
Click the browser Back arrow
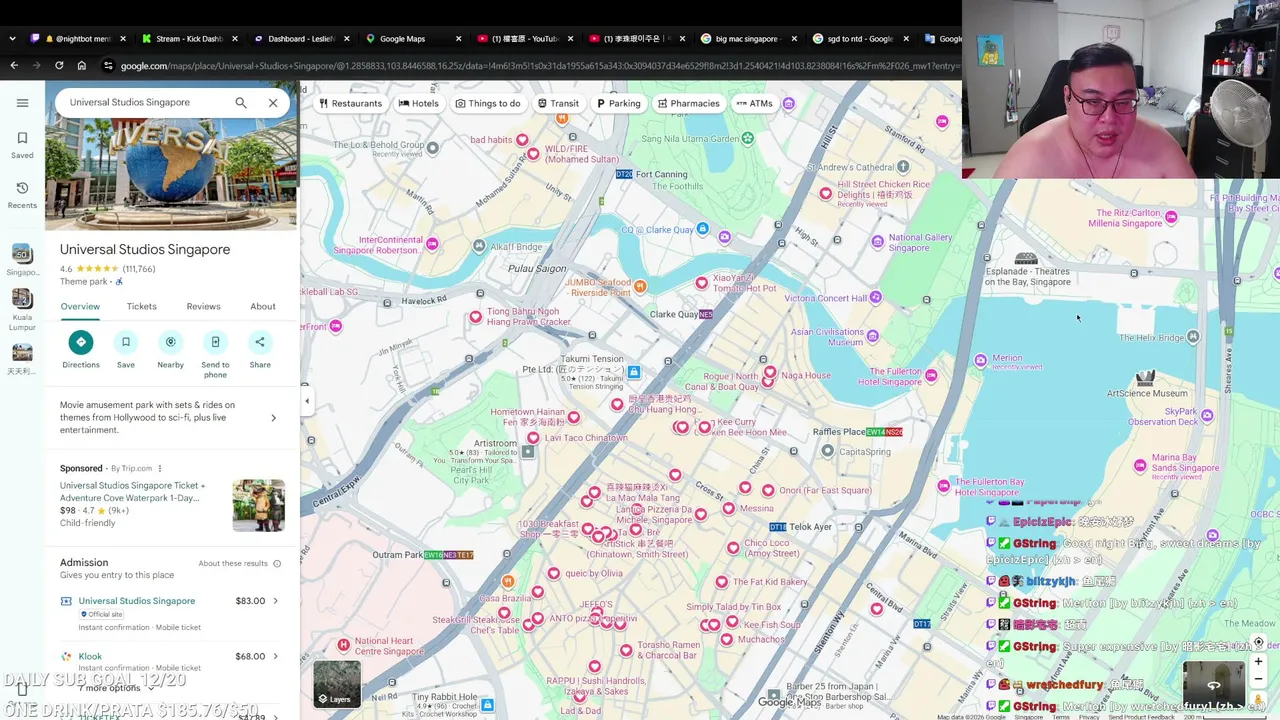(14, 66)
